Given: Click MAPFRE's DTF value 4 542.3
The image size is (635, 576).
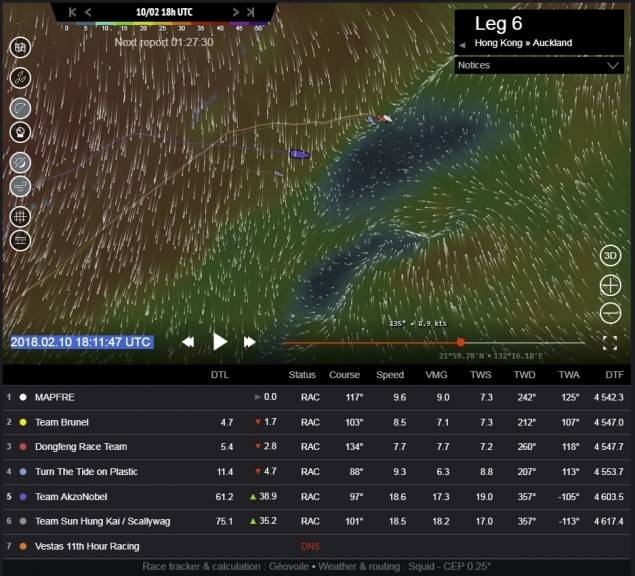Looking at the screenshot, I should point(609,397).
